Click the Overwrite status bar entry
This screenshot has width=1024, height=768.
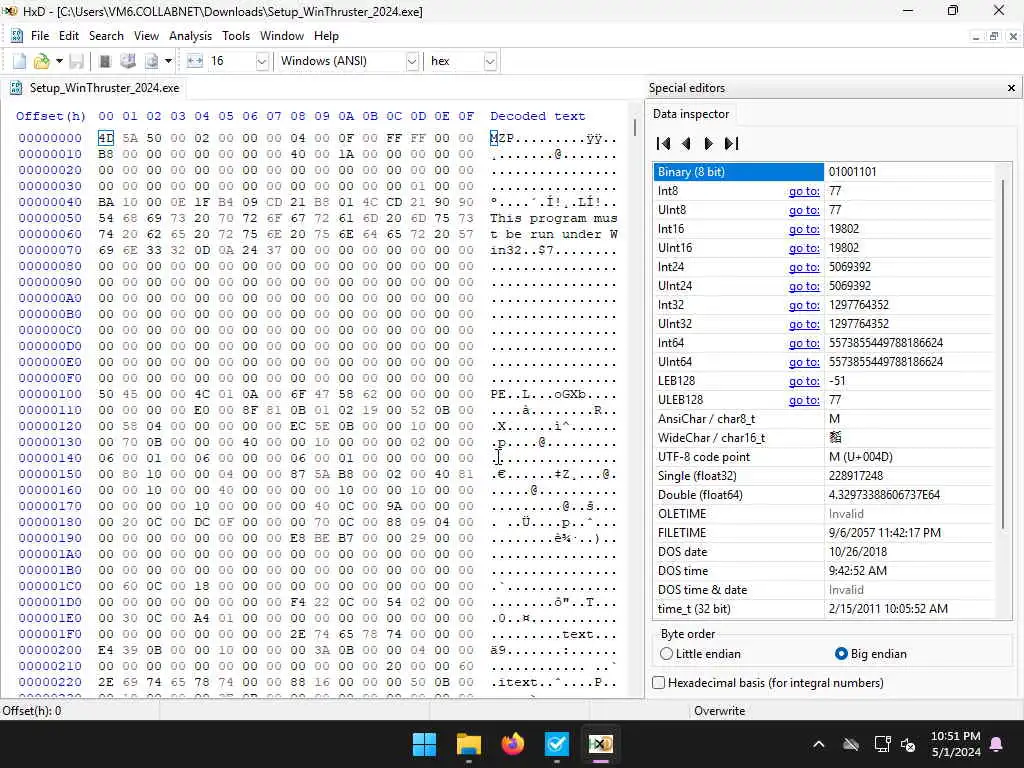[x=719, y=711]
